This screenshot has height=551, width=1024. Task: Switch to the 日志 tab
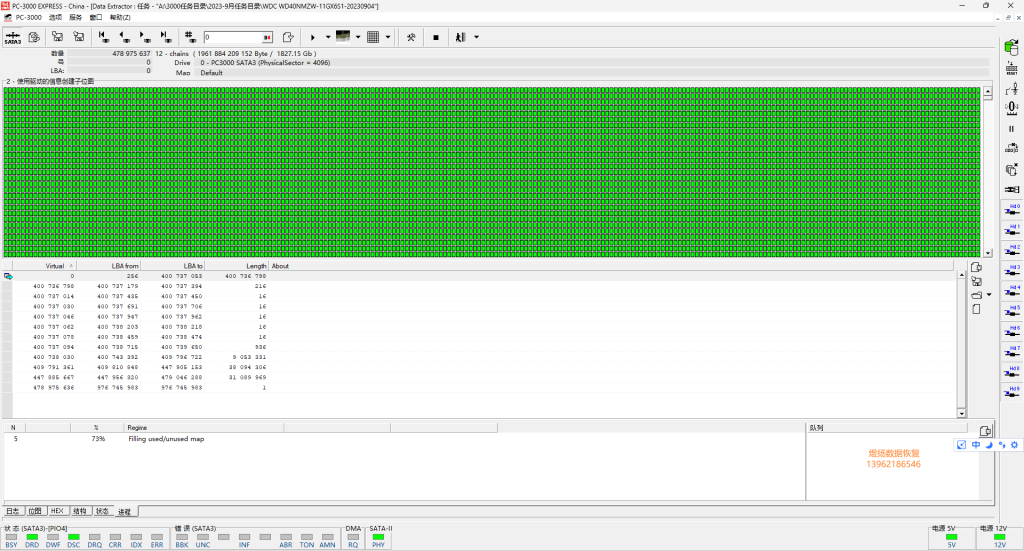(x=12, y=511)
